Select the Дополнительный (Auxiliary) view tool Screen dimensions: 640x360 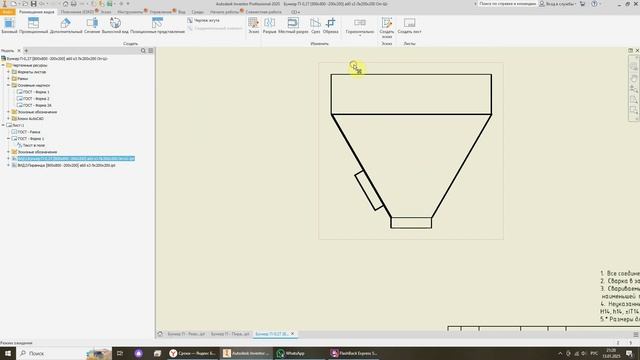[x=66, y=25]
